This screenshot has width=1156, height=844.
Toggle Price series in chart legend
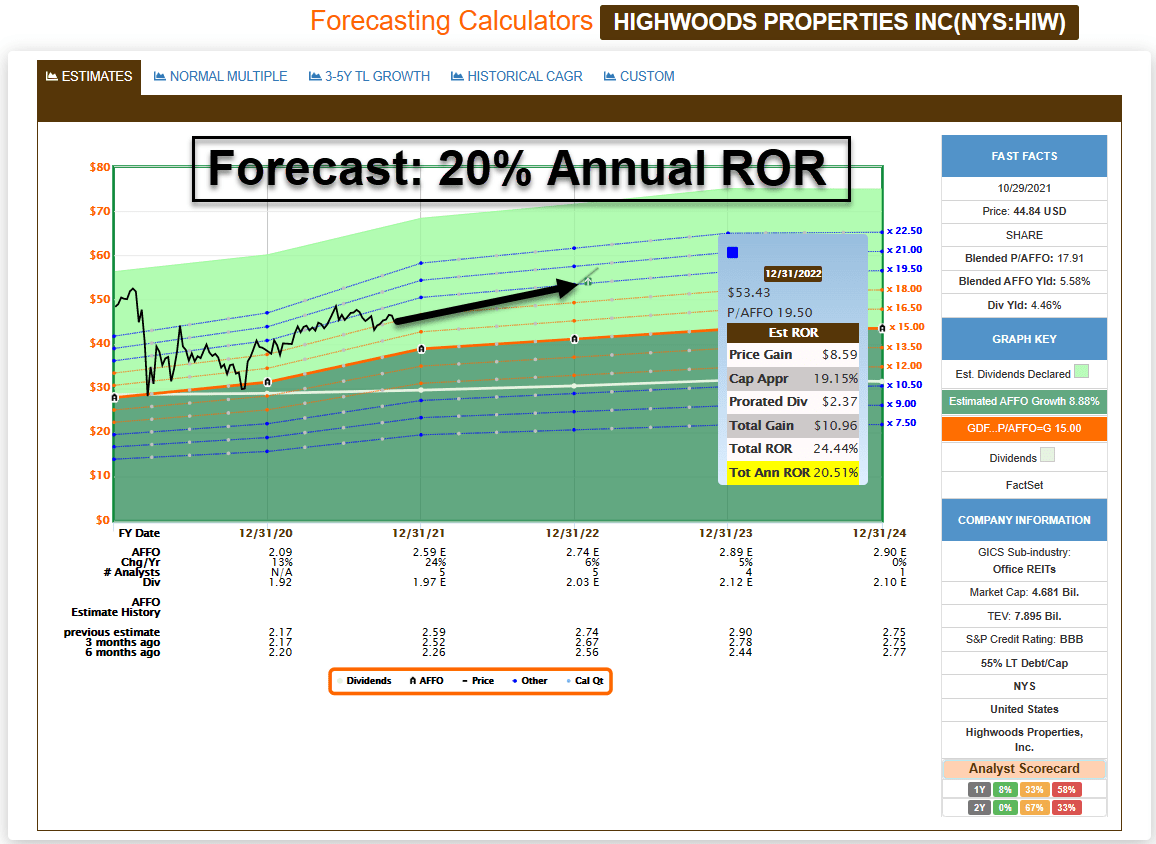coord(478,681)
